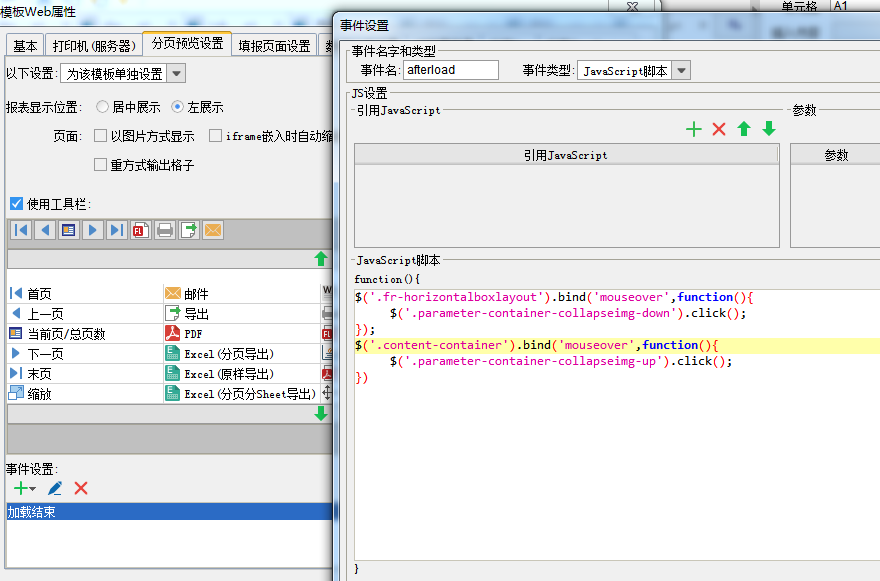This screenshot has width=880, height=581.
Task: Move referenced JavaScript up
Action: [x=744, y=129]
